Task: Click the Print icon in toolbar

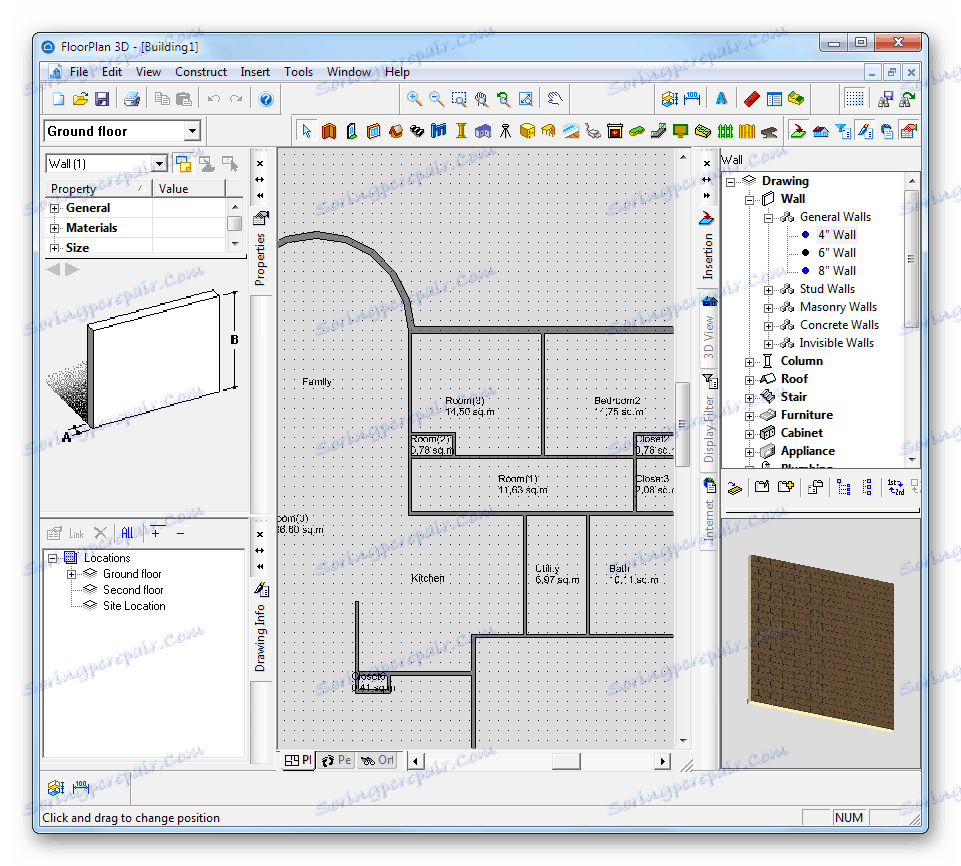Action: click(131, 99)
